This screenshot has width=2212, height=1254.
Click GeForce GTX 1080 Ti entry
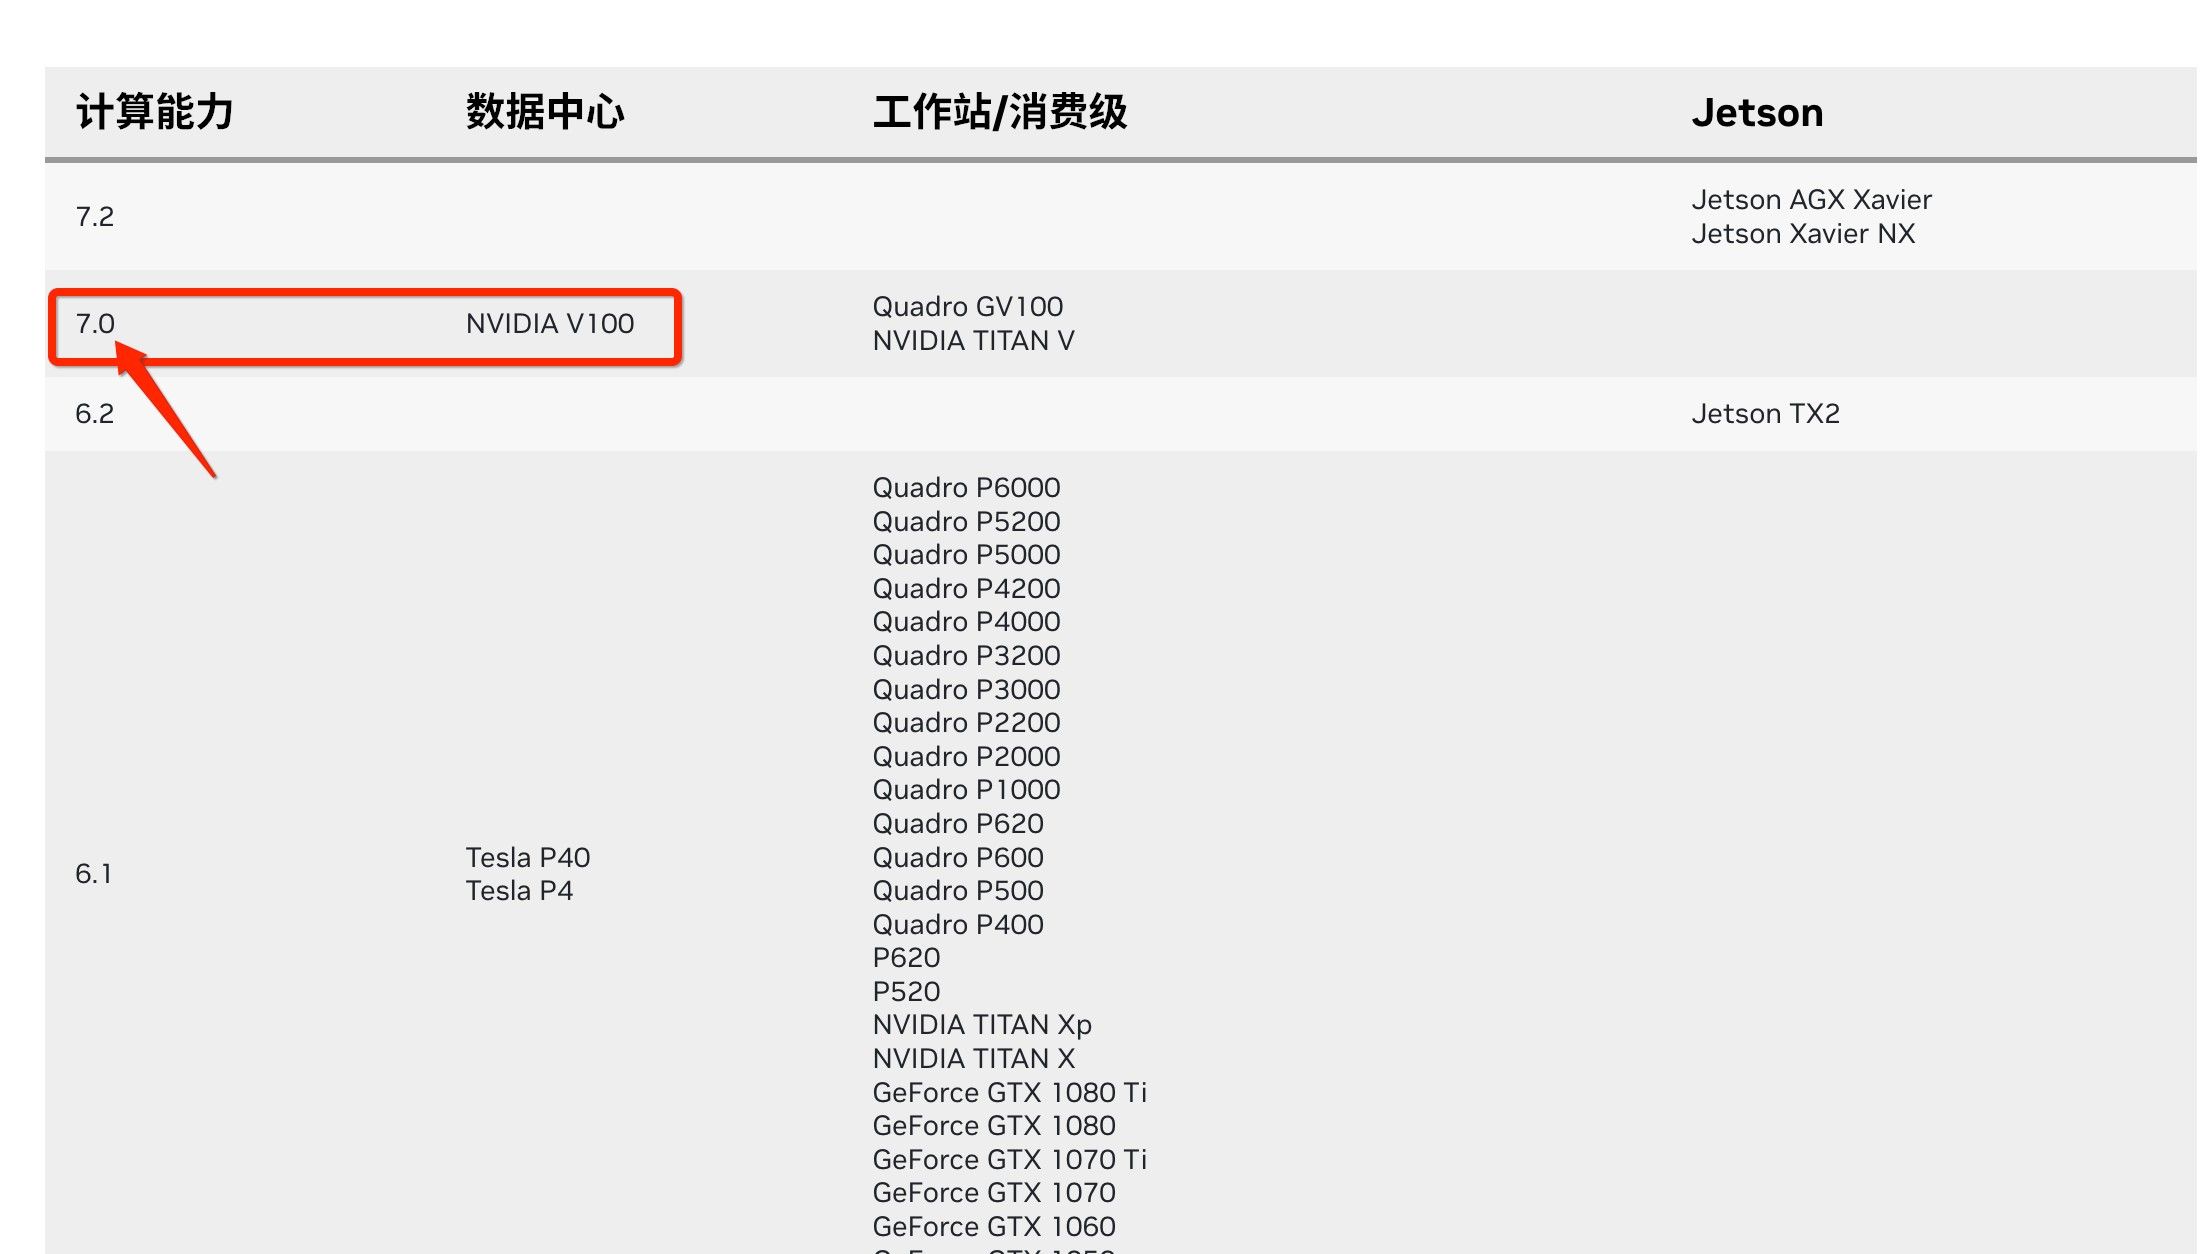click(x=1009, y=1092)
